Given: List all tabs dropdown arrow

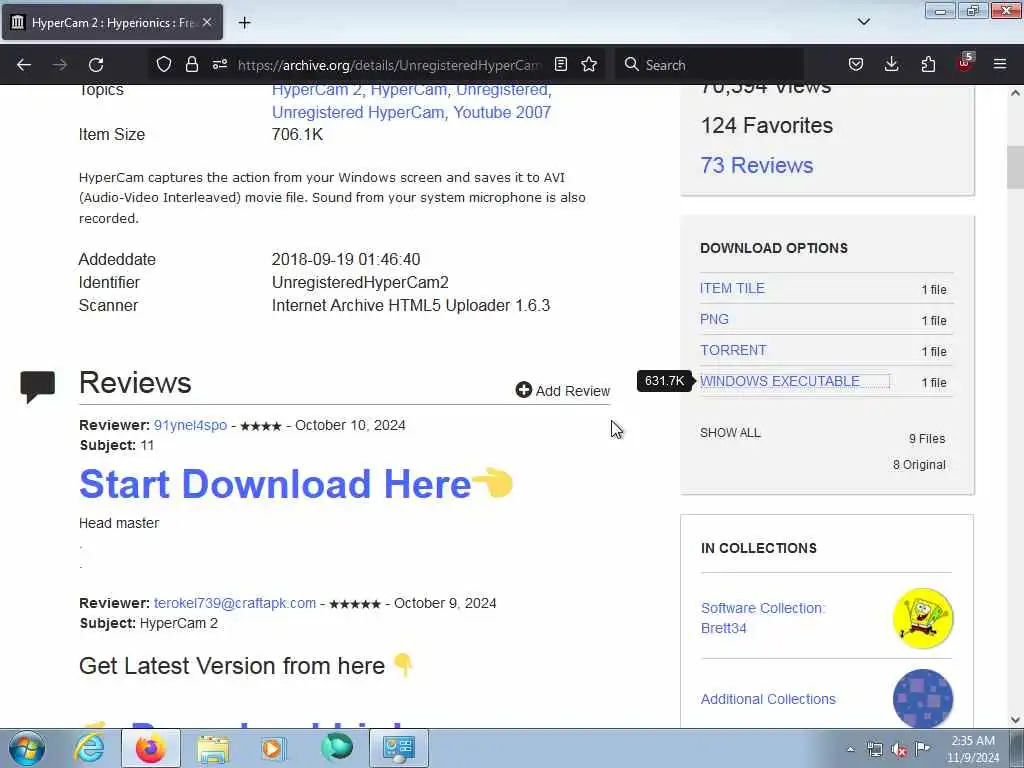Looking at the screenshot, I should [x=863, y=22].
